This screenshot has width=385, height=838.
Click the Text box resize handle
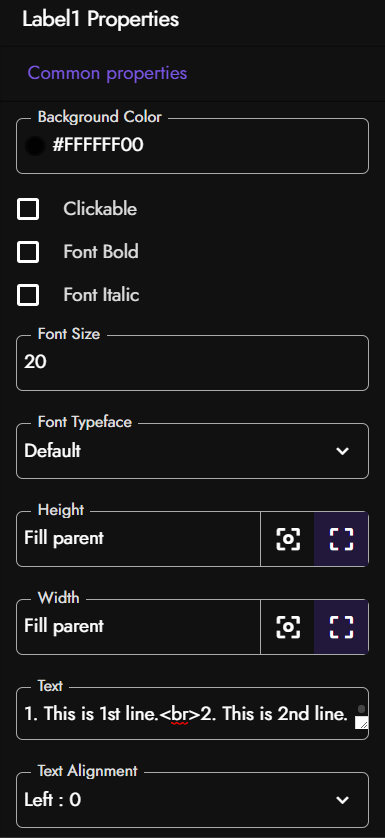[362, 723]
